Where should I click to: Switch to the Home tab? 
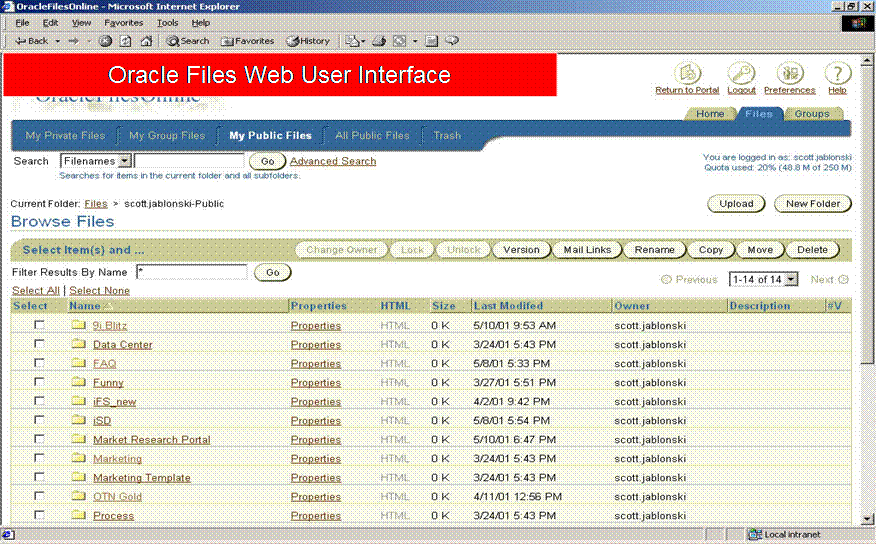pyautogui.click(x=710, y=113)
